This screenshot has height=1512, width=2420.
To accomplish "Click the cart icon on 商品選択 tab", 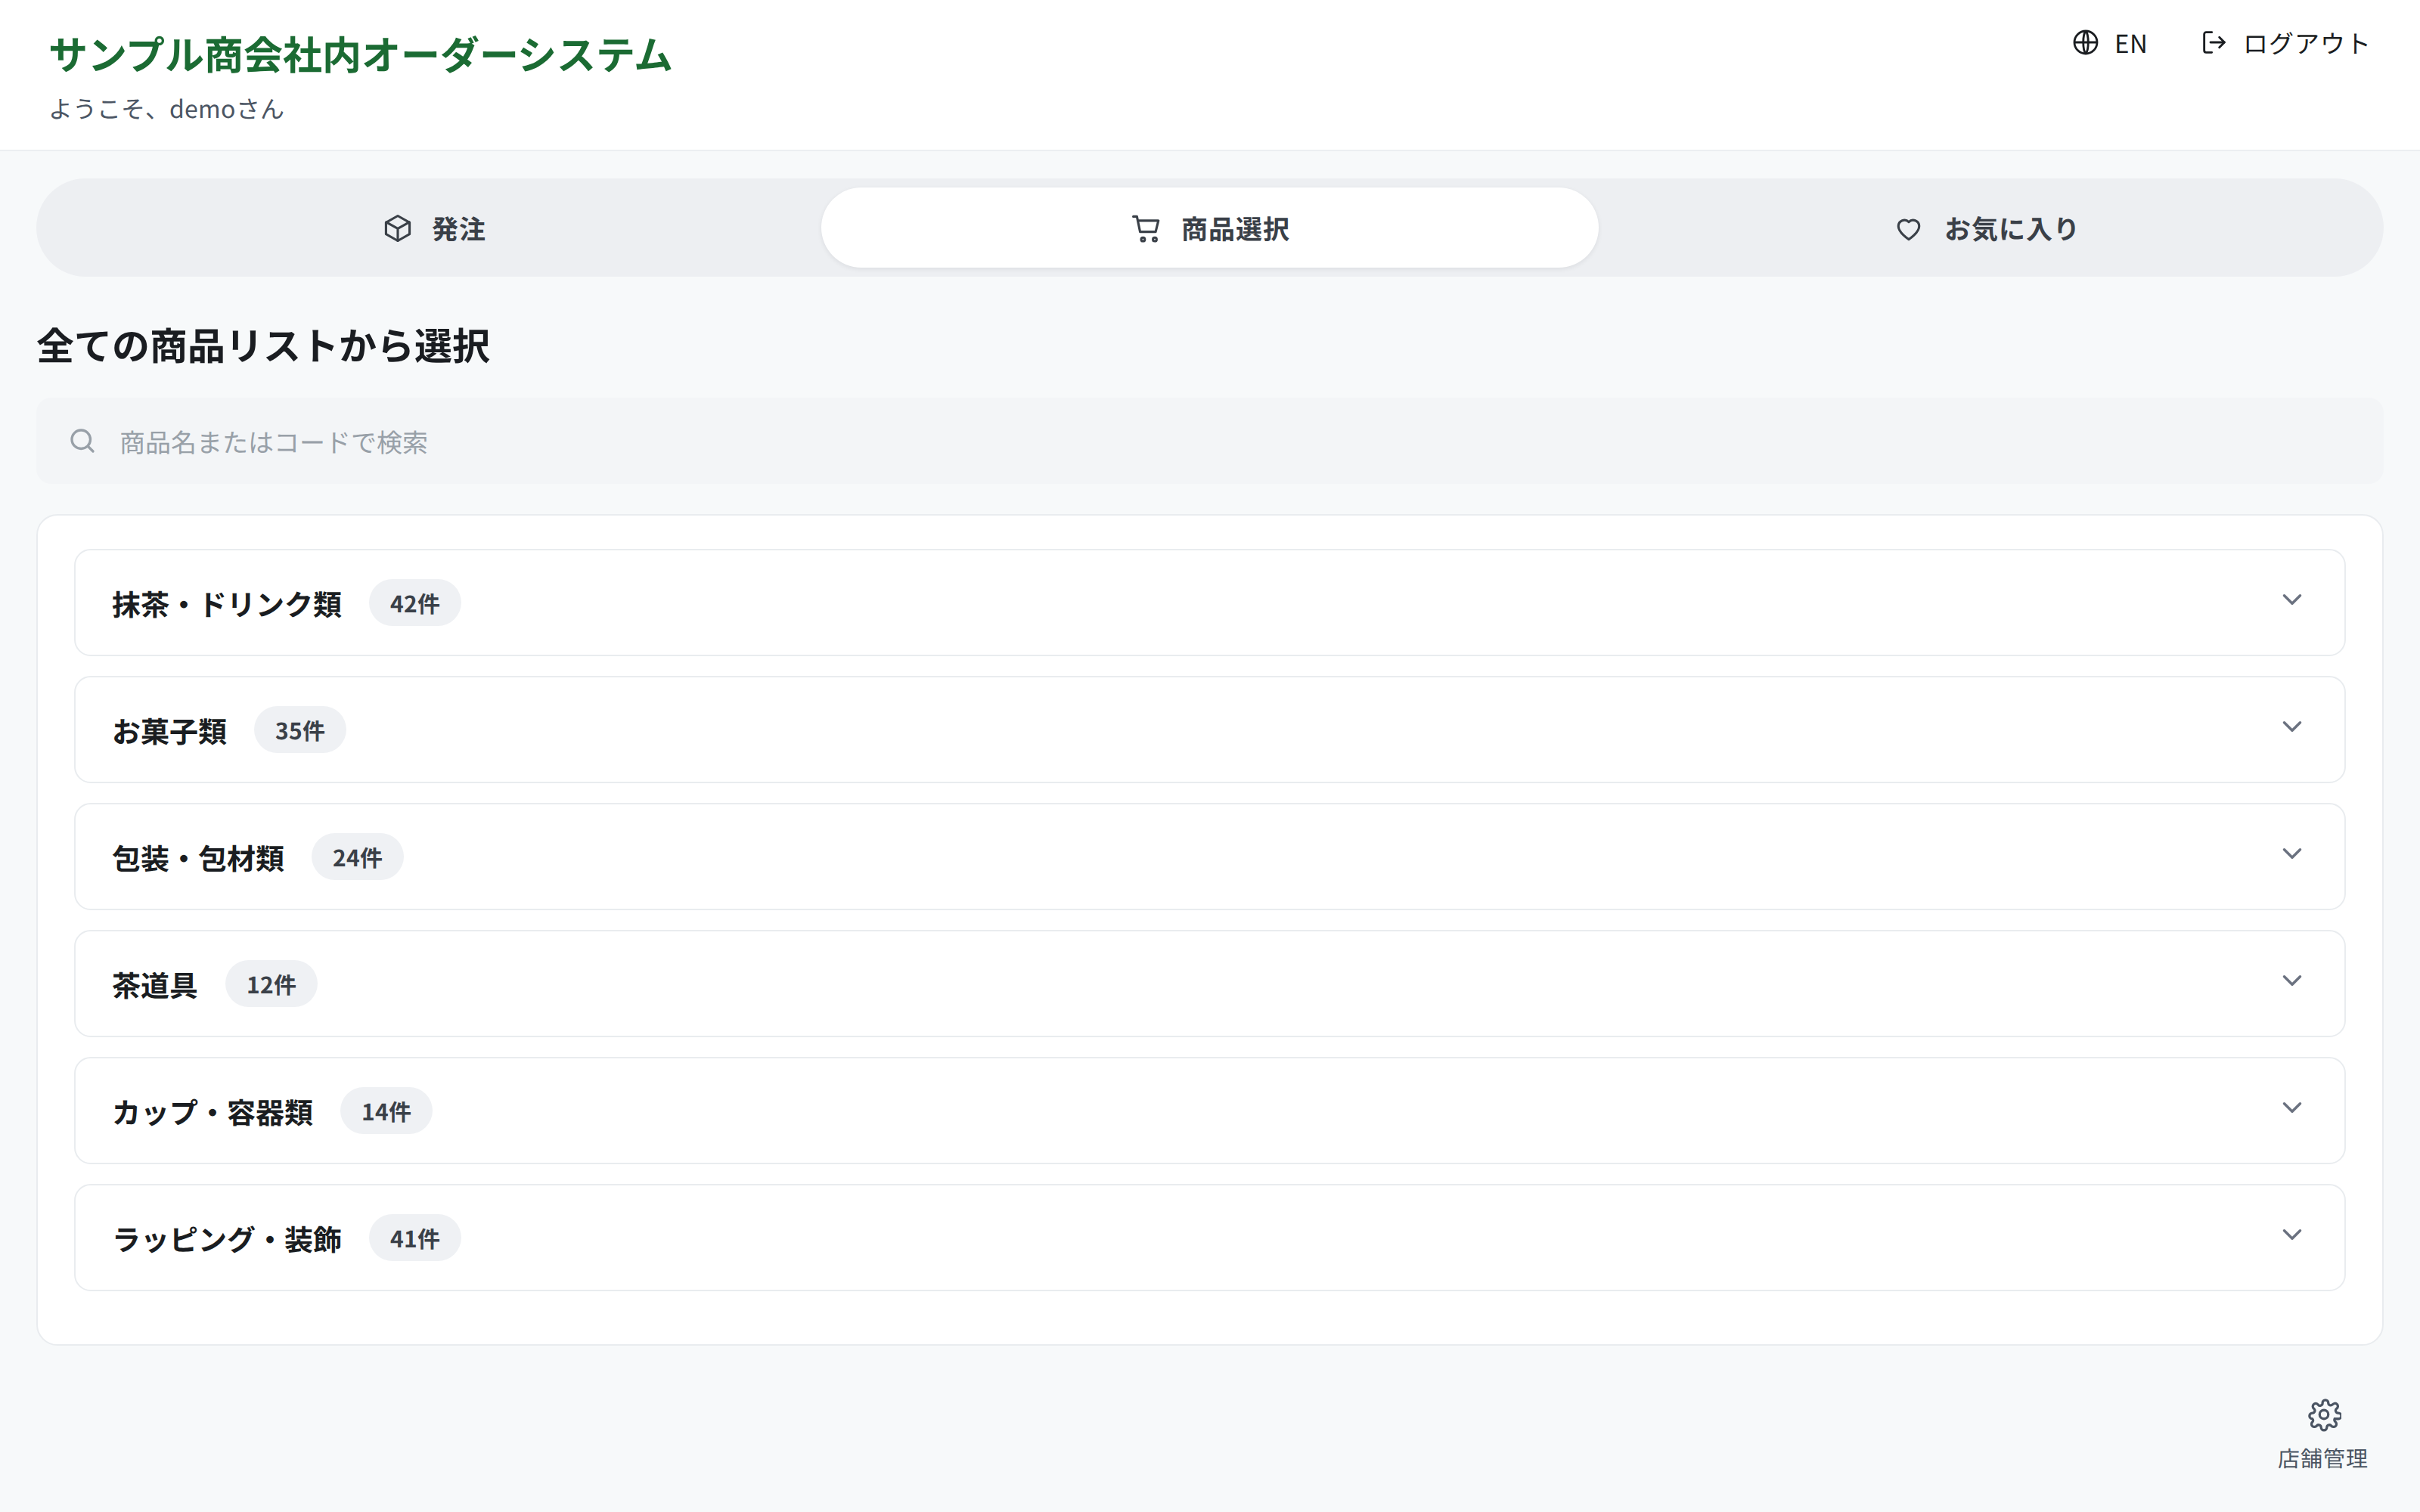I will pyautogui.click(x=1146, y=229).
